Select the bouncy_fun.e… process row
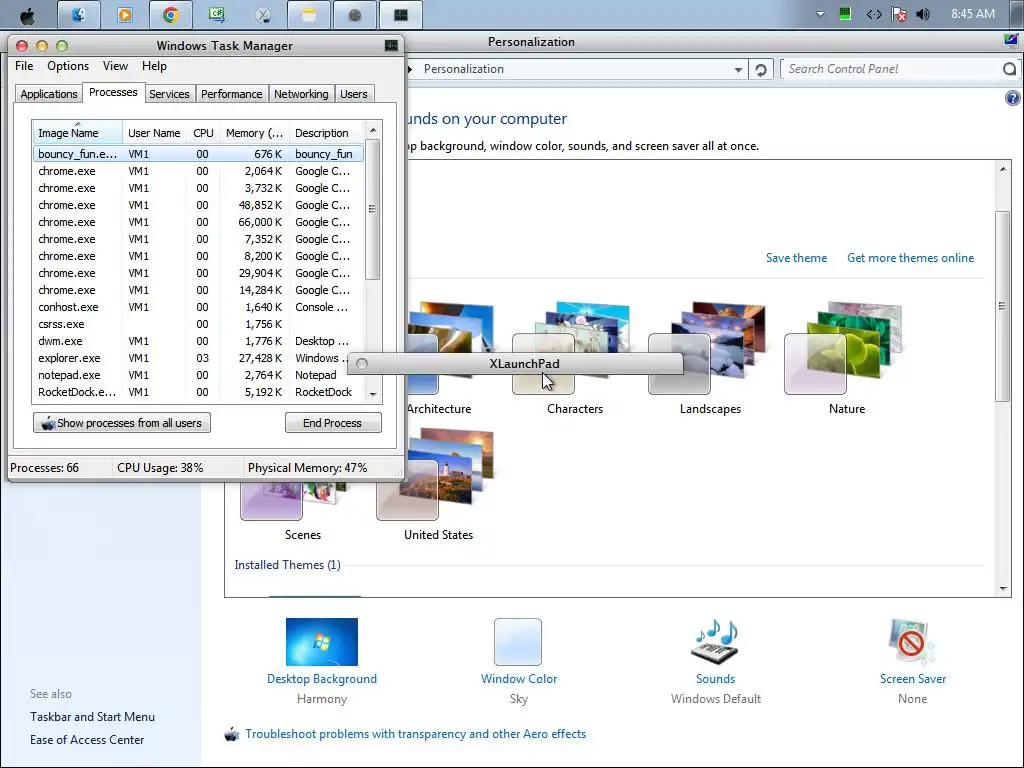 tap(199, 154)
